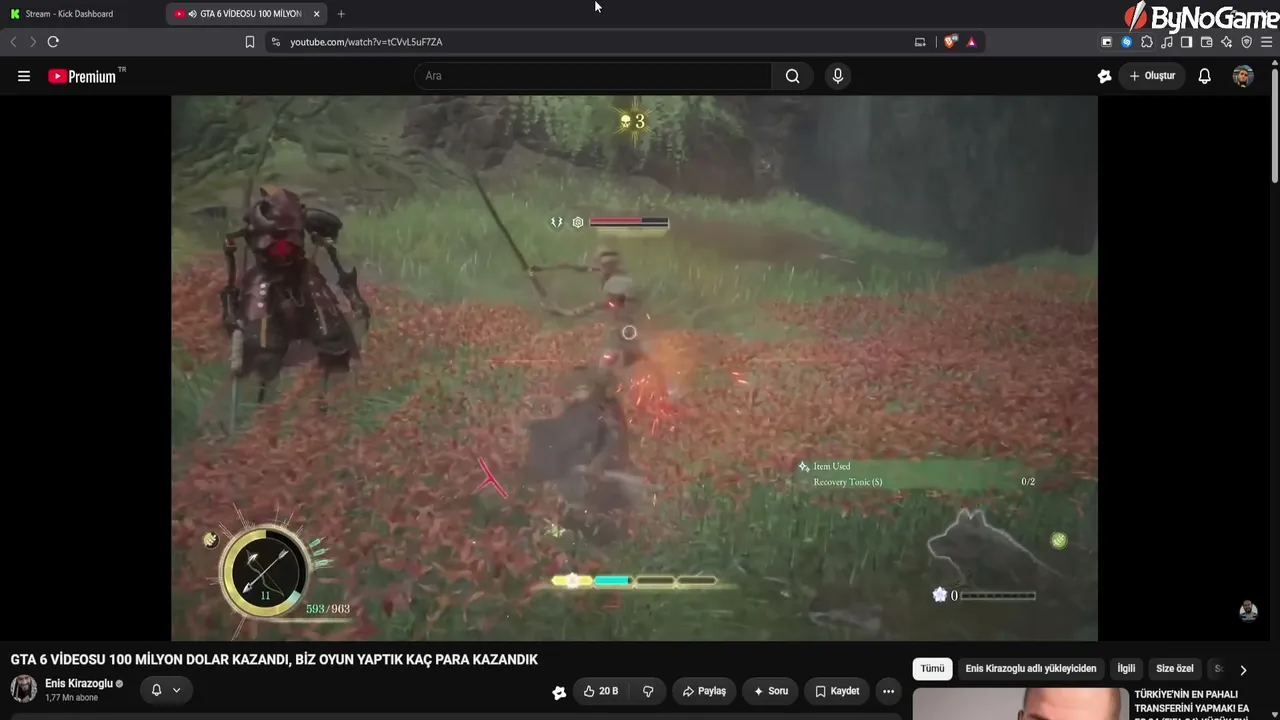
Task: Click the video title GTA 6 VİDEOSU 100 MİLYON
Action: click(274, 660)
